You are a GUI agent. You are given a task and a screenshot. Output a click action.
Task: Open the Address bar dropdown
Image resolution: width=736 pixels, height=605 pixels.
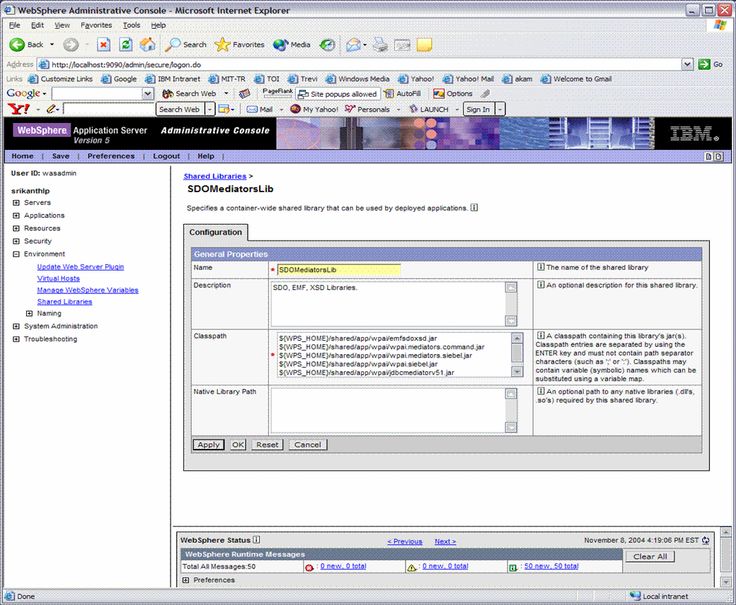point(687,64)
